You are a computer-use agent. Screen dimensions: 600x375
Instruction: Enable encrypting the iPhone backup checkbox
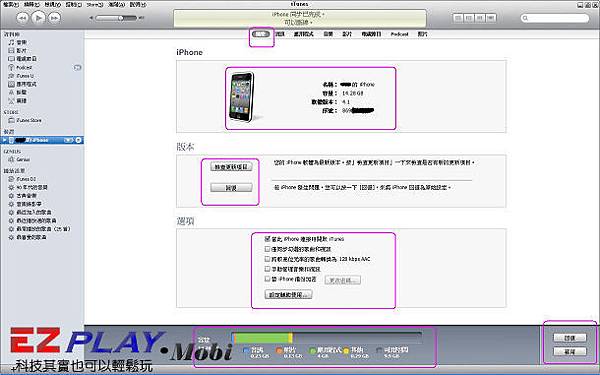coord(267,279)
